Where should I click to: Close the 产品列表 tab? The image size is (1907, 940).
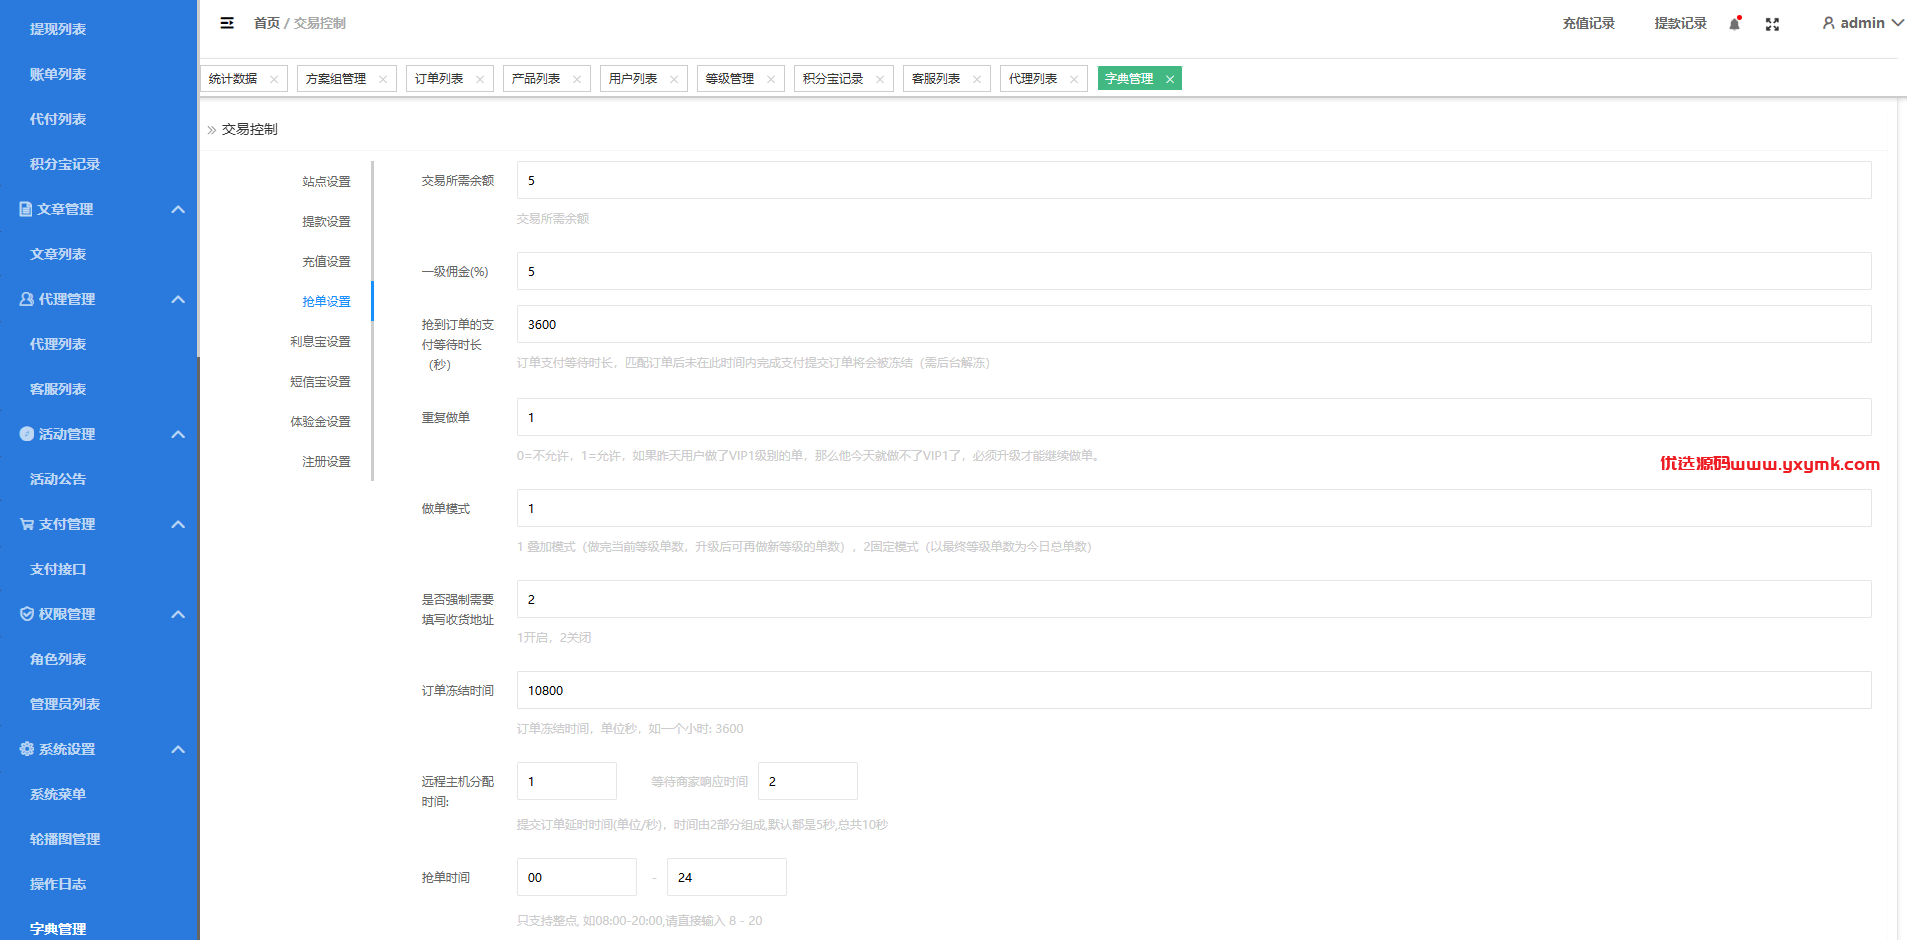(577, 79)
